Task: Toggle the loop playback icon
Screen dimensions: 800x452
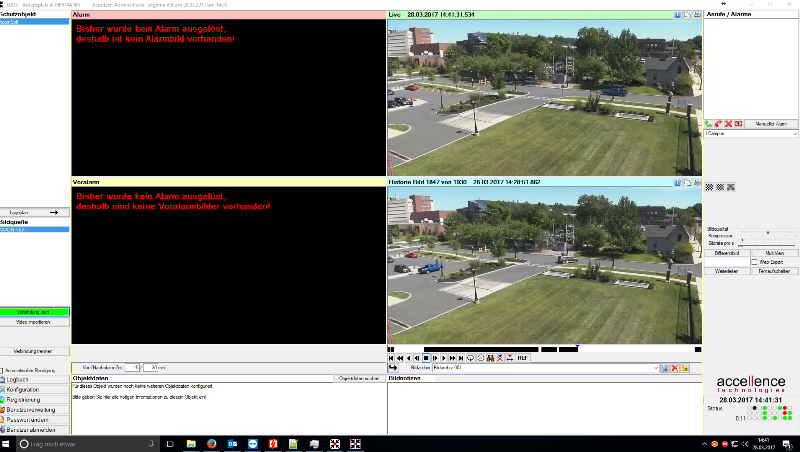Action: (x=470, y=358)
